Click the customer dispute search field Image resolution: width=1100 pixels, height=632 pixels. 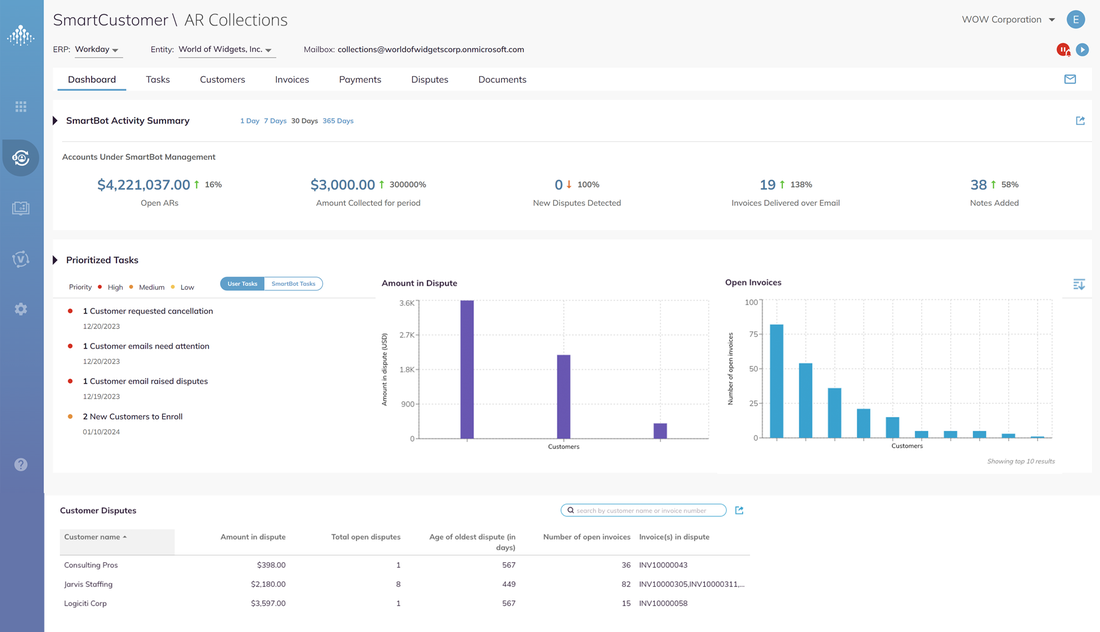click(643, 510)
